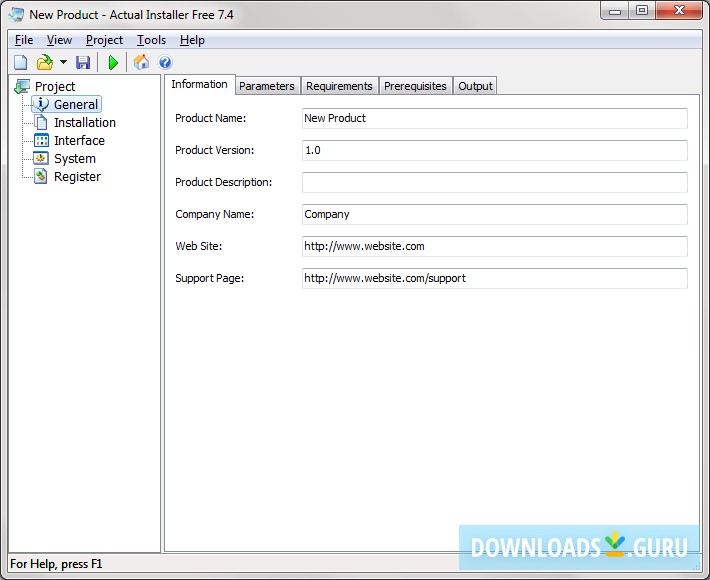Save the project with floppy disk icon
The image size is (710, 580).
[83, 62]
